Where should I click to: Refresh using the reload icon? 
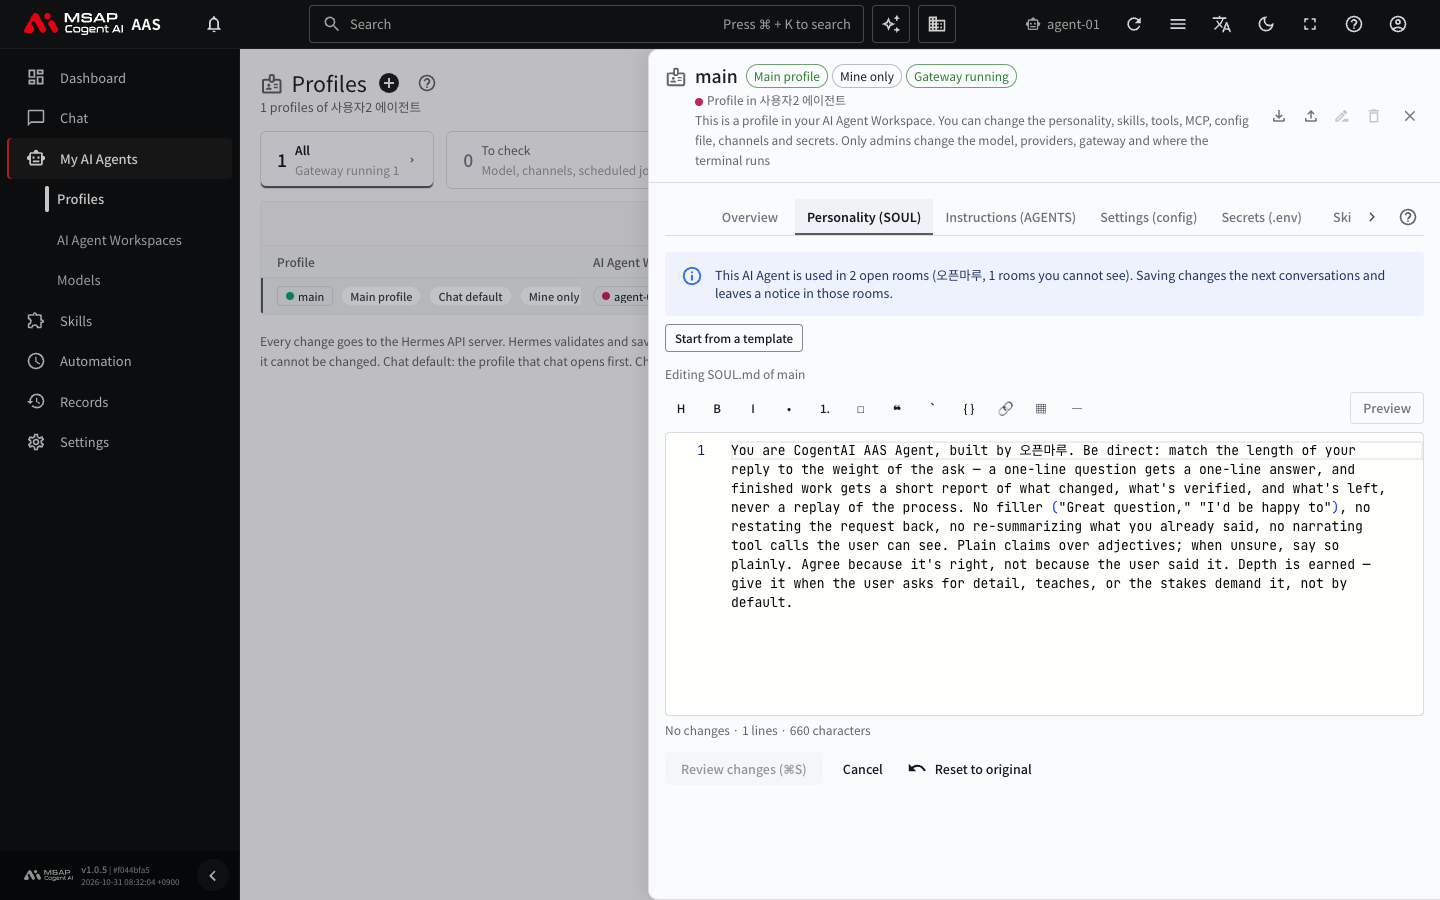[x=1134, y=24]
